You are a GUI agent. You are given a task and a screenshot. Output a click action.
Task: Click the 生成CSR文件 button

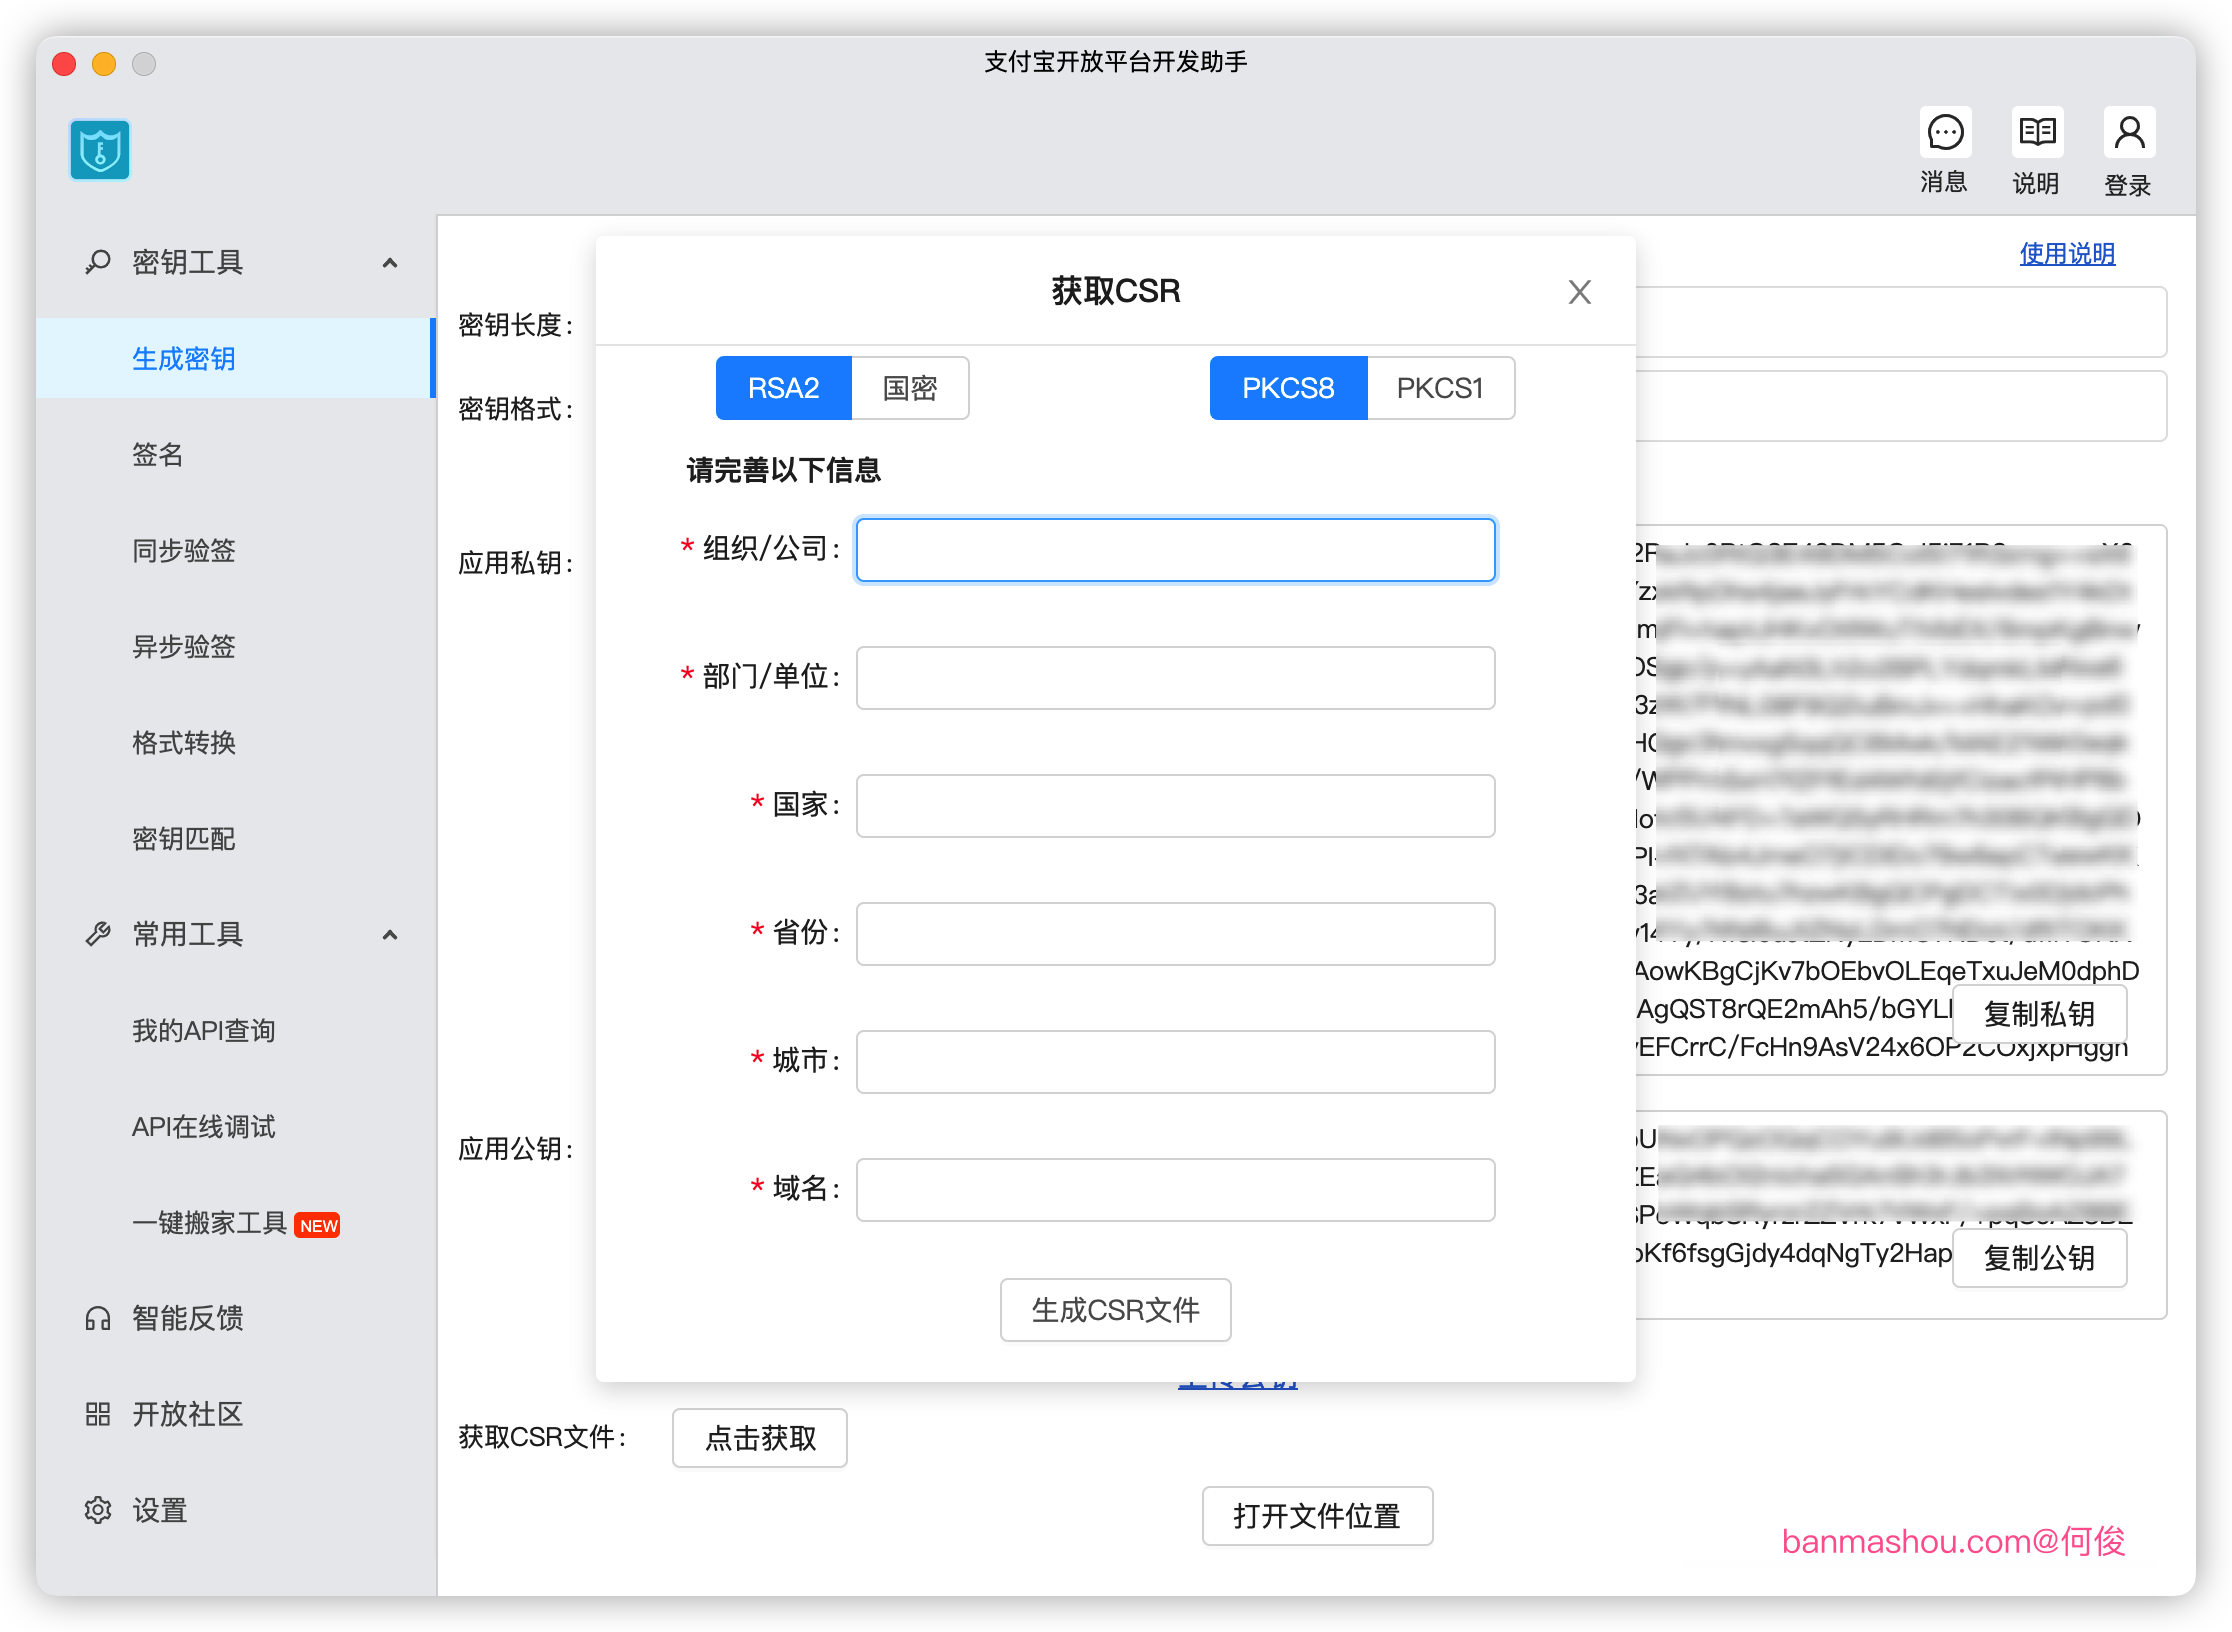click(1115, 1310)
